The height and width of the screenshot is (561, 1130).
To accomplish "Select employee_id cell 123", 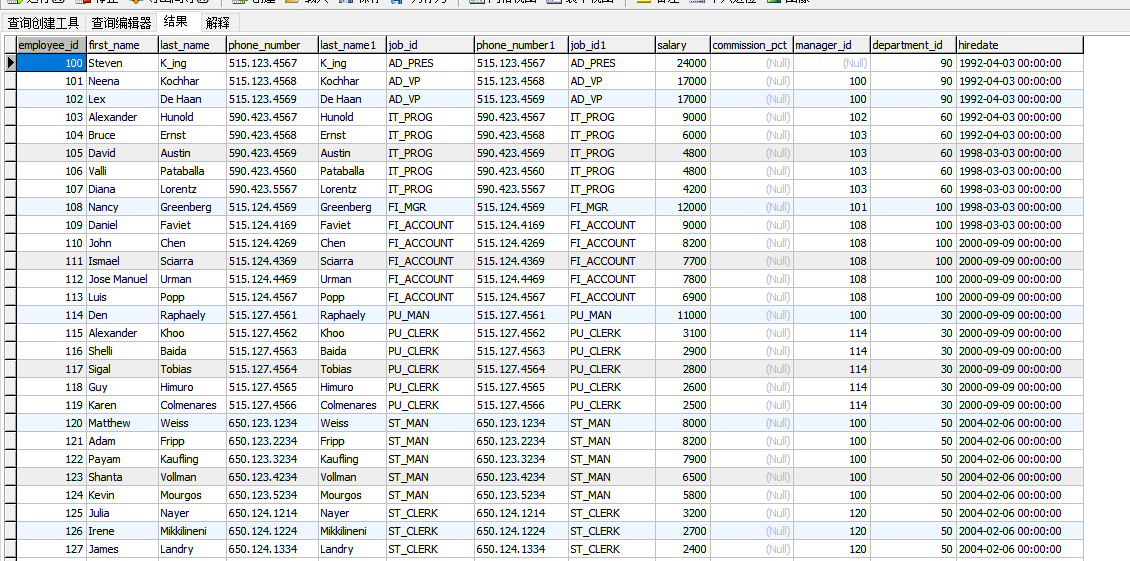I will click(x=51, y=477).
